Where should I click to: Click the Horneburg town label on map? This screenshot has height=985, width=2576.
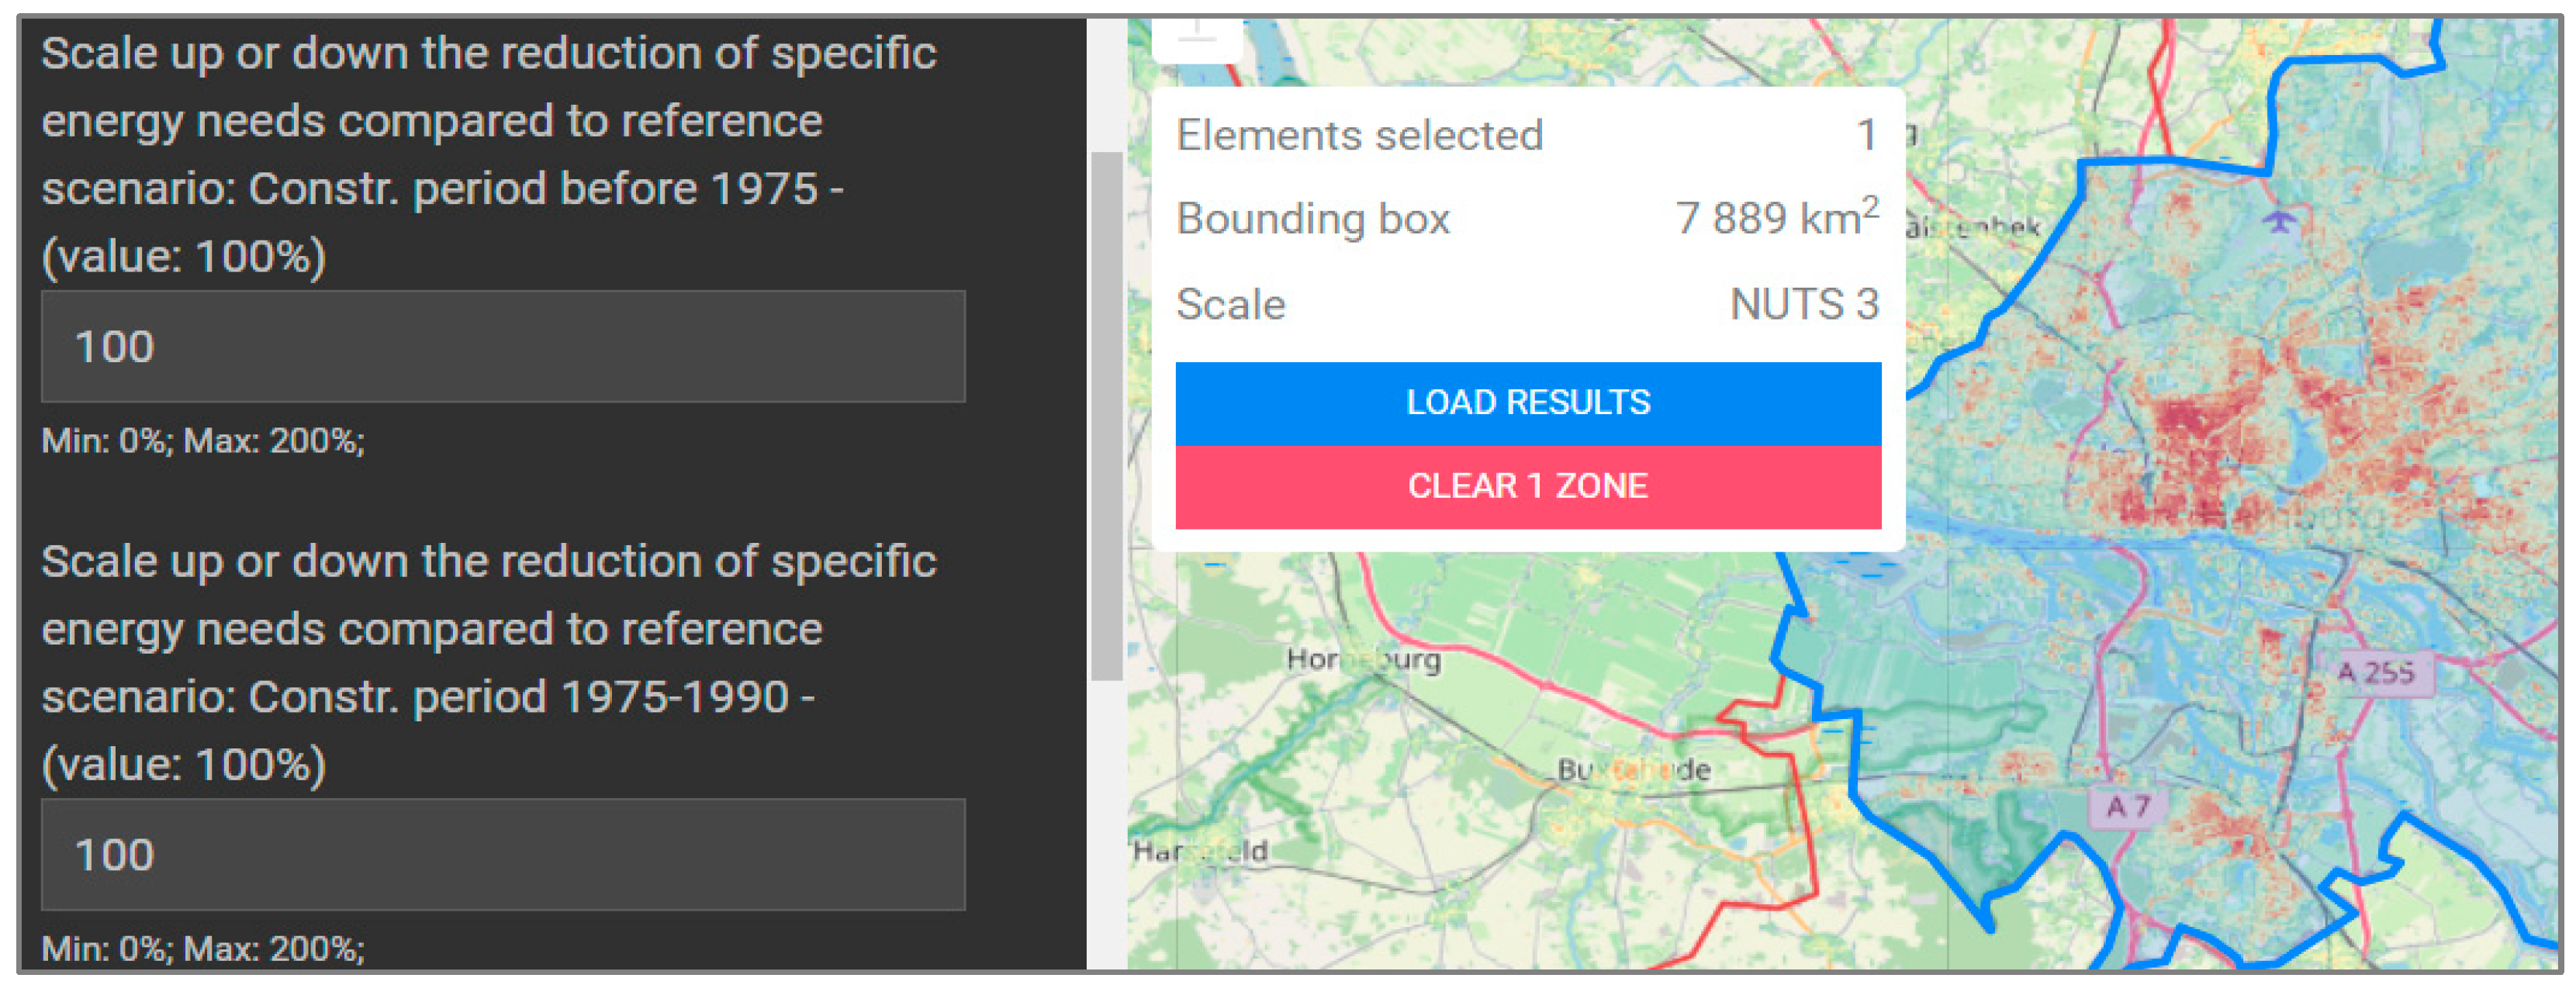click(x=1363, y=660)
